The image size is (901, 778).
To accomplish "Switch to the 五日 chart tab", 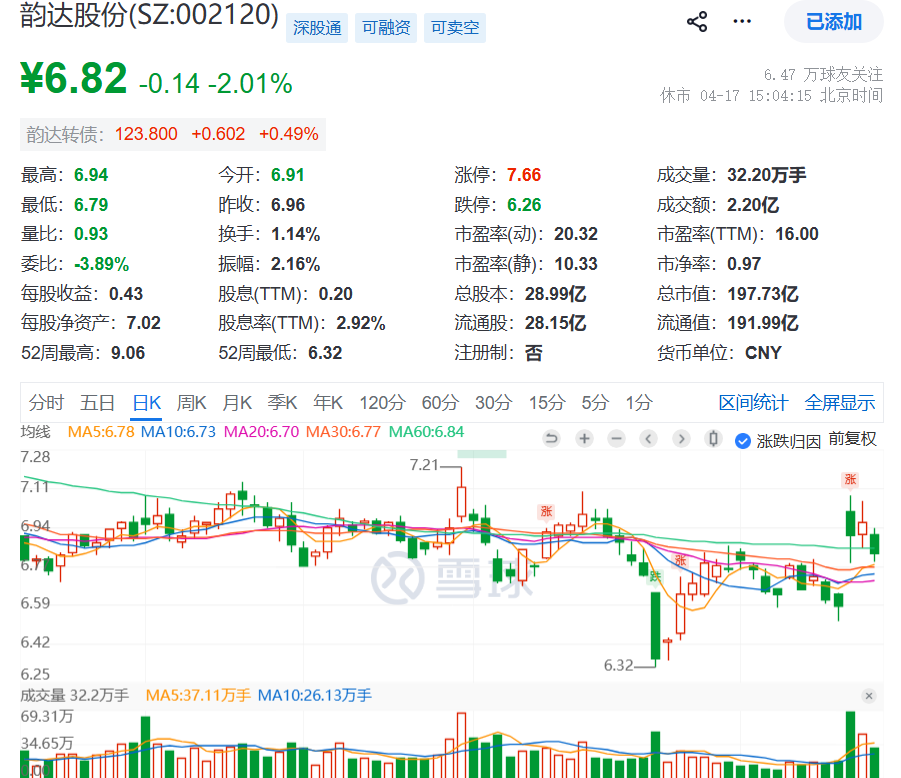I will tap(97, 403).
